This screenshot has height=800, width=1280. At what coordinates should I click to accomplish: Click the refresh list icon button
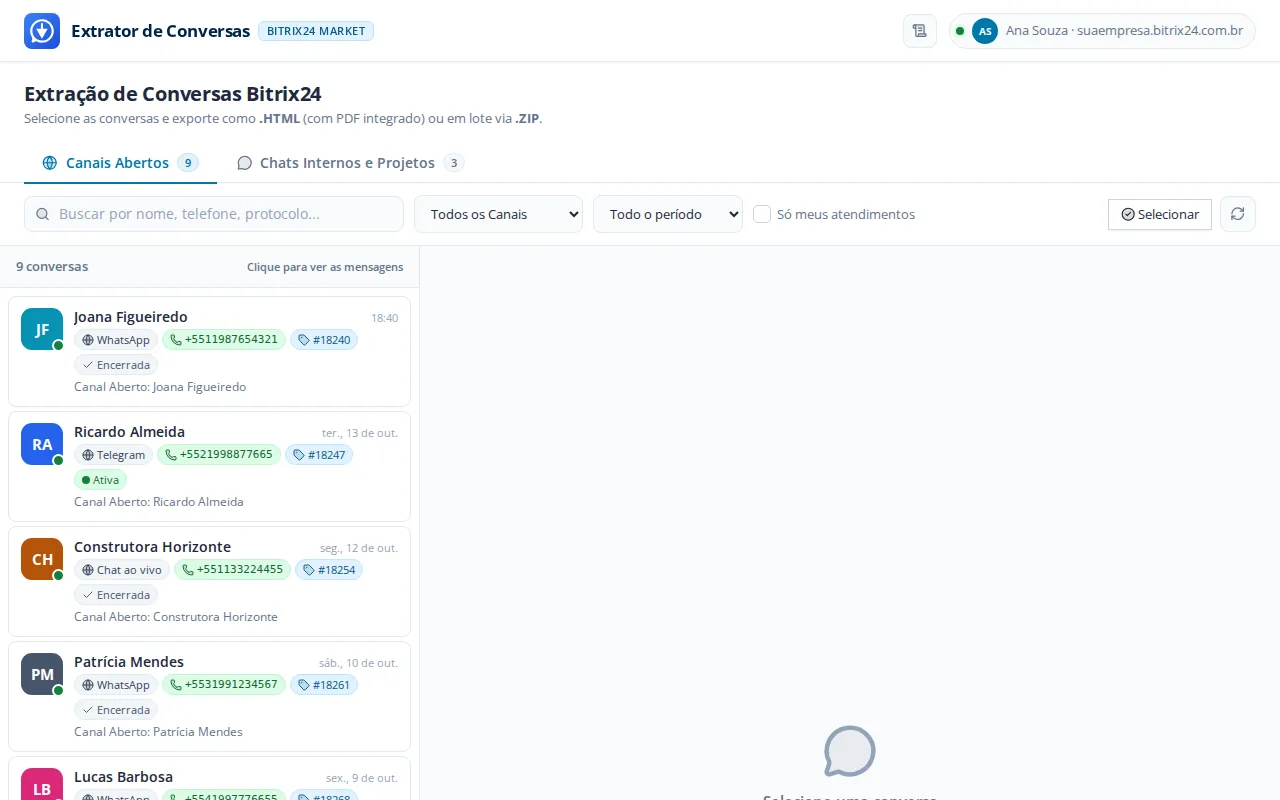tap(1238, 214)
